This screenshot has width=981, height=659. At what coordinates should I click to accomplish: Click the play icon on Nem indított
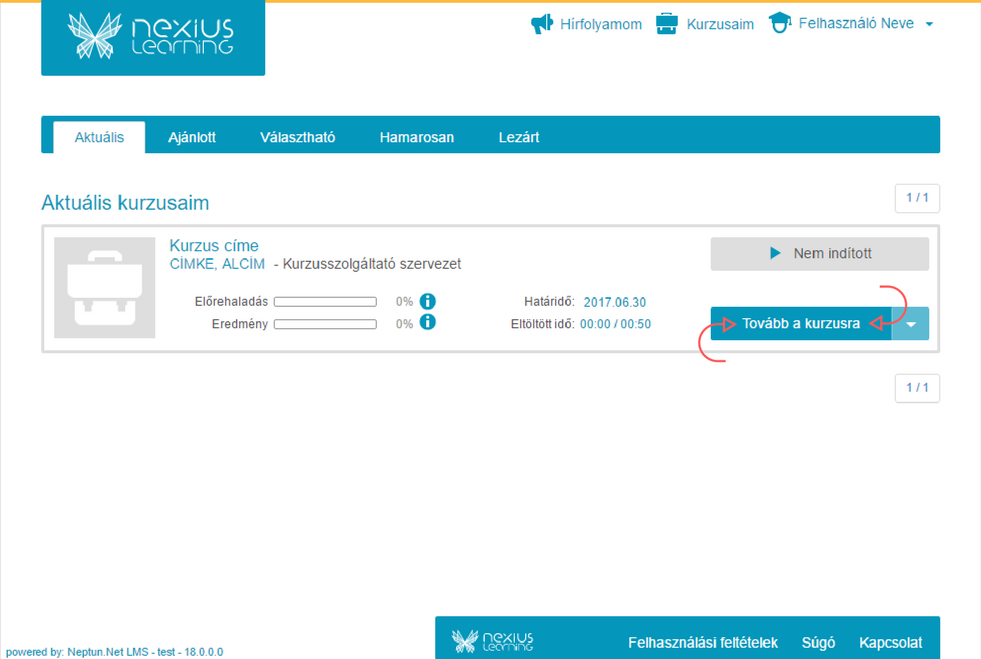775,254
